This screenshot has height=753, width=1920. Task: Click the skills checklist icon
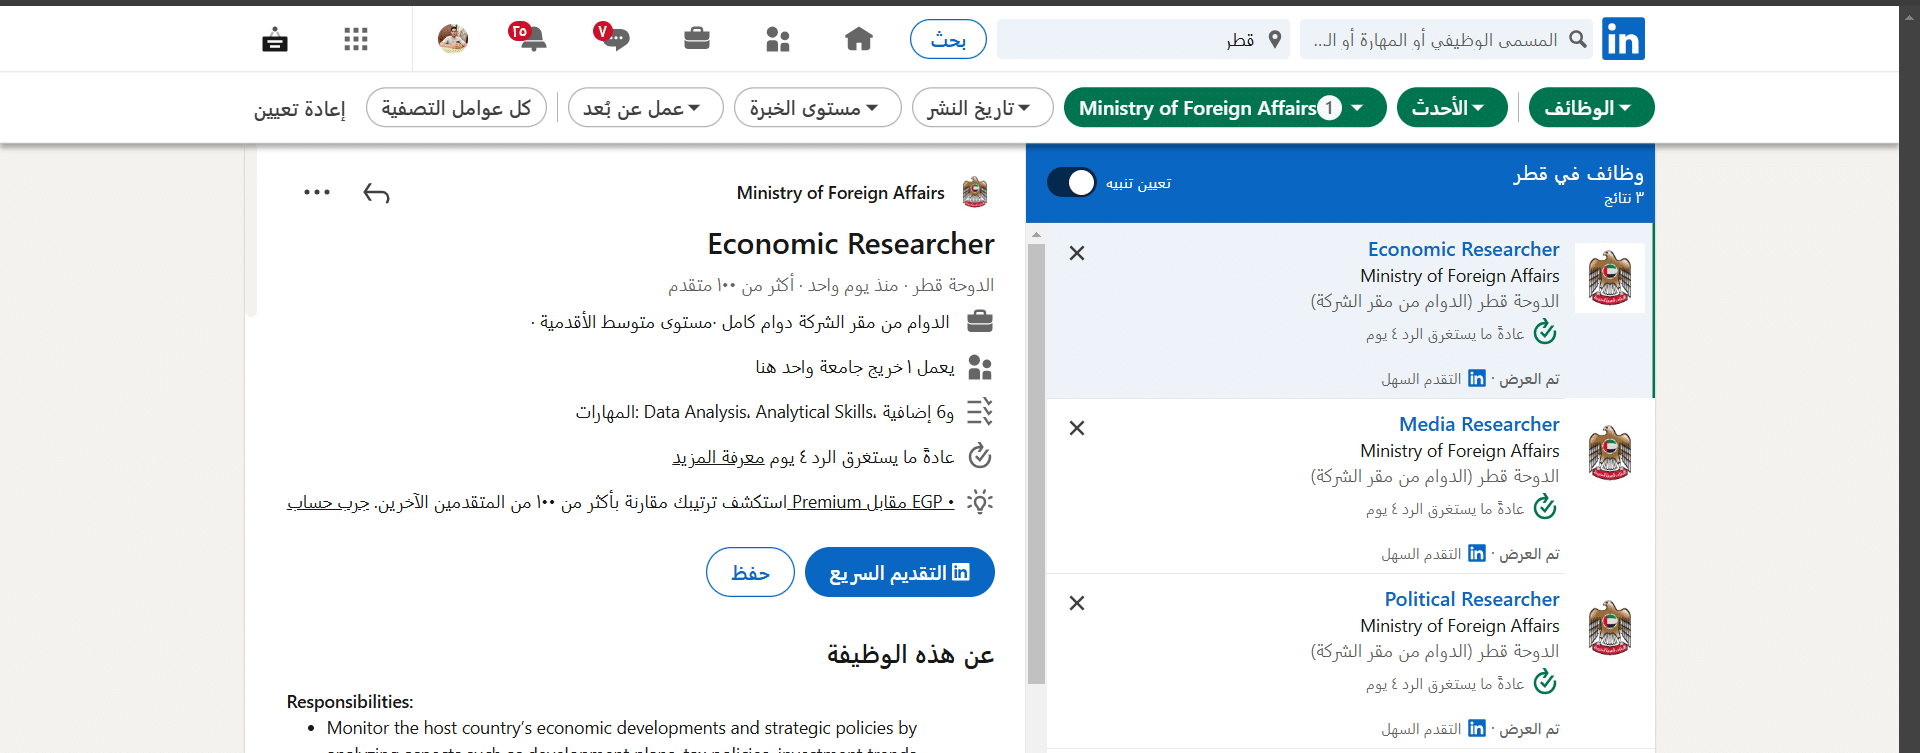point(980,412)
